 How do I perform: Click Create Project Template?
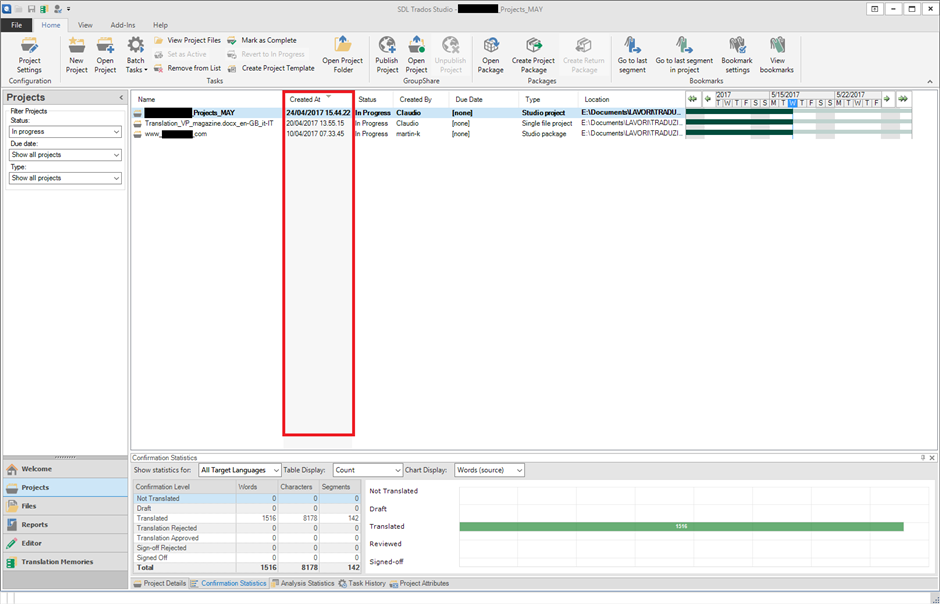point(271,68)
